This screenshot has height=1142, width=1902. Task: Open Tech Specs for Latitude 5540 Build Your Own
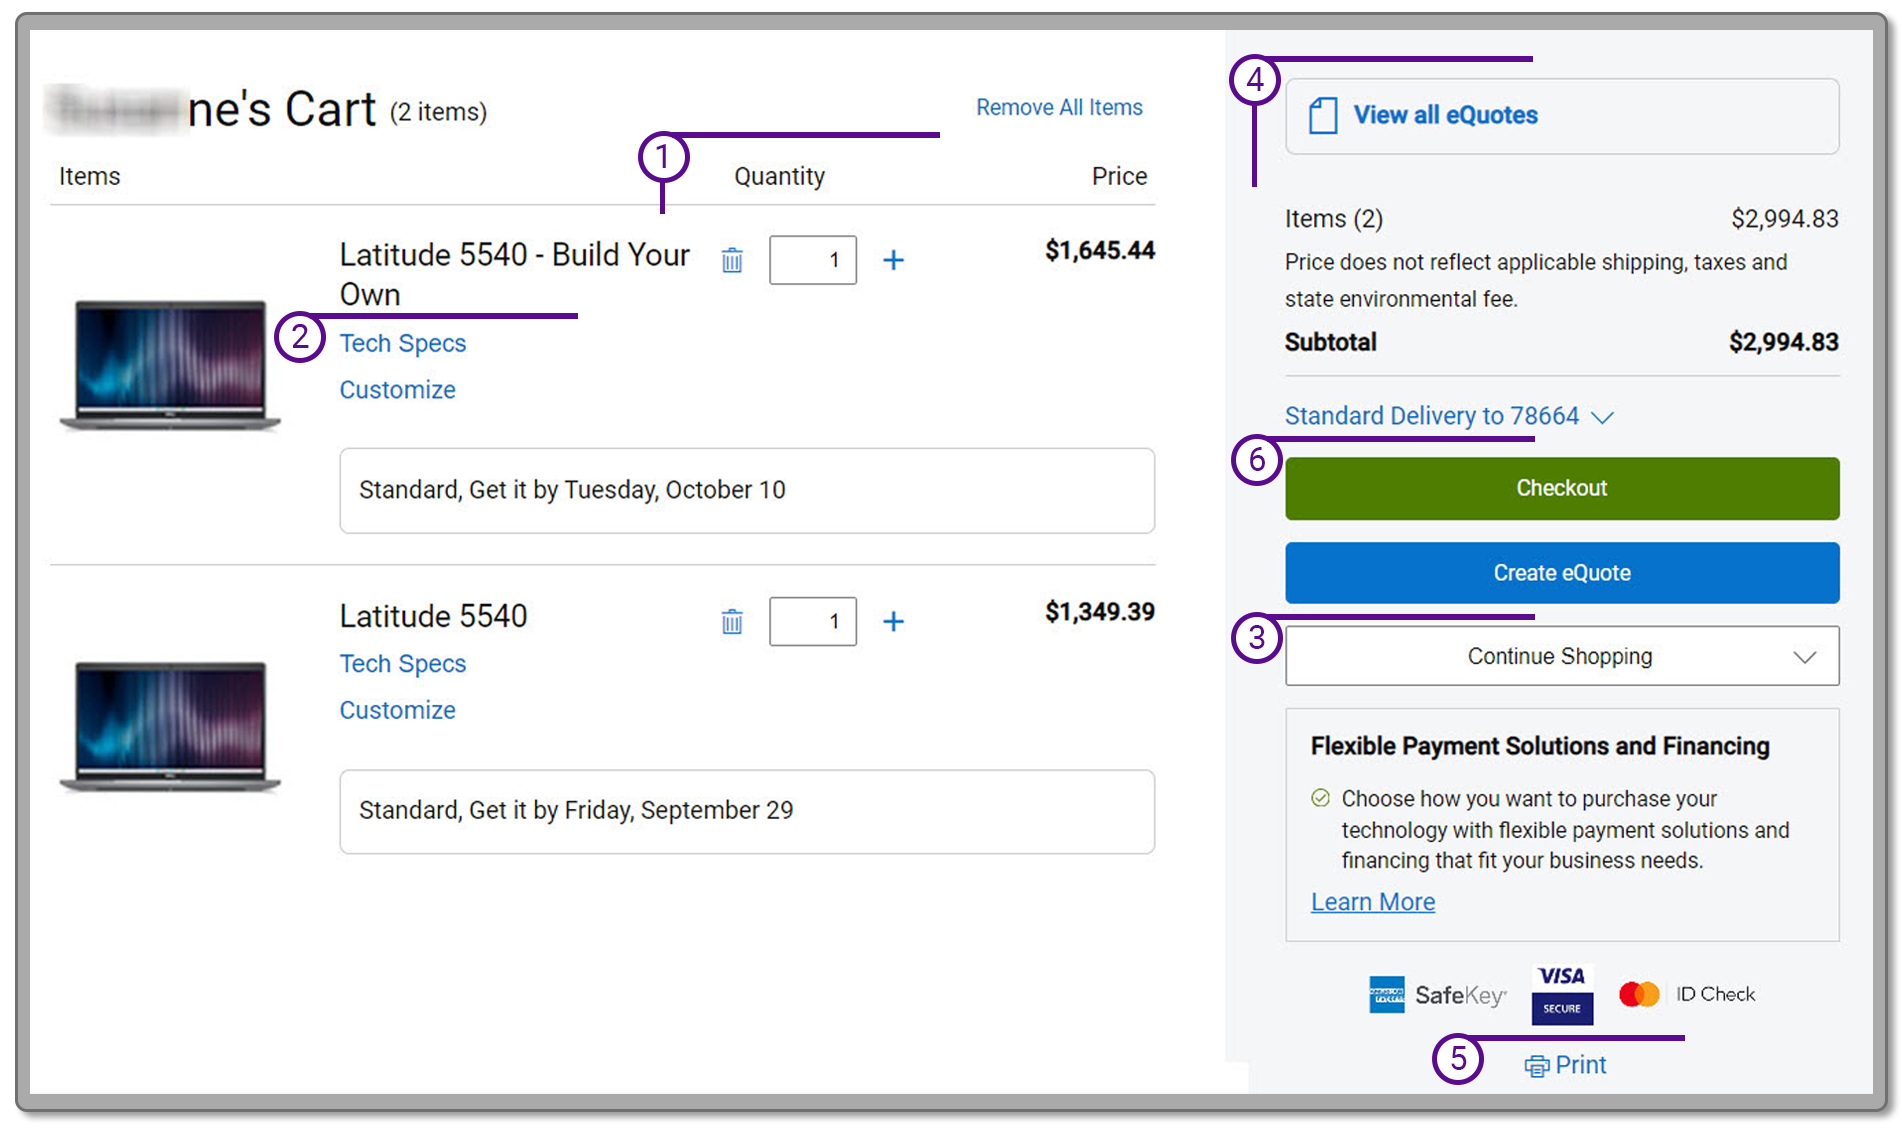(x=403, y=343)
